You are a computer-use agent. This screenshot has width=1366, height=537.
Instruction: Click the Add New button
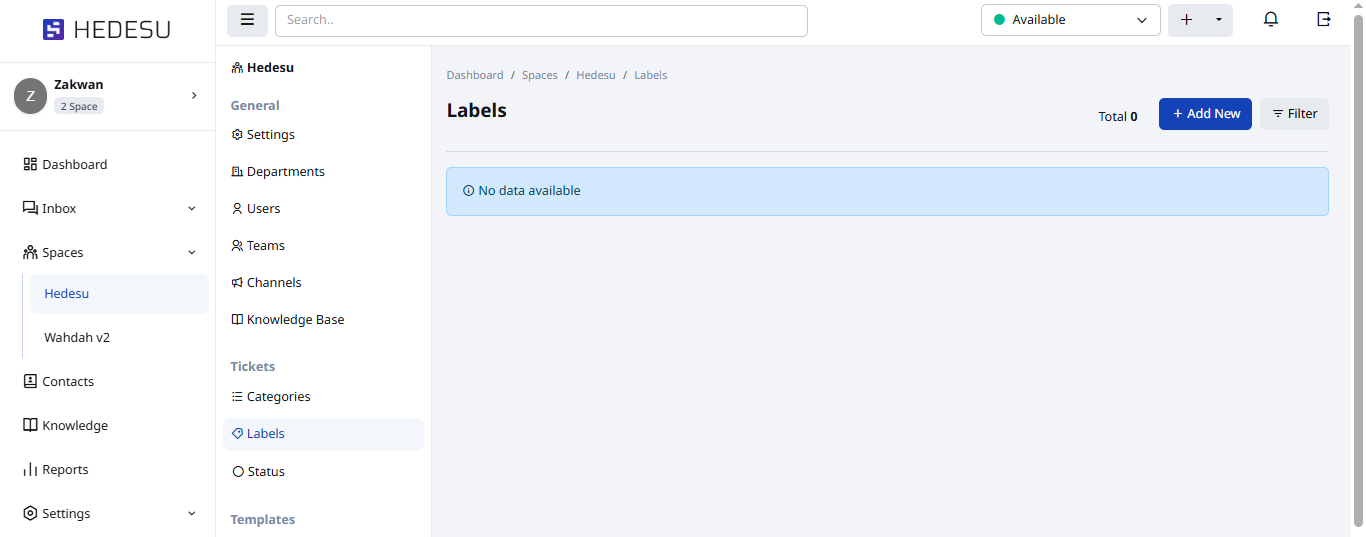click(x=1205, y=114)
